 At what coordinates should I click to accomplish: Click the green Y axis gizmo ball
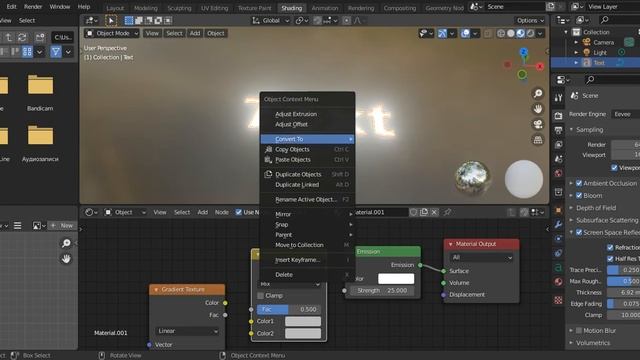522,74
